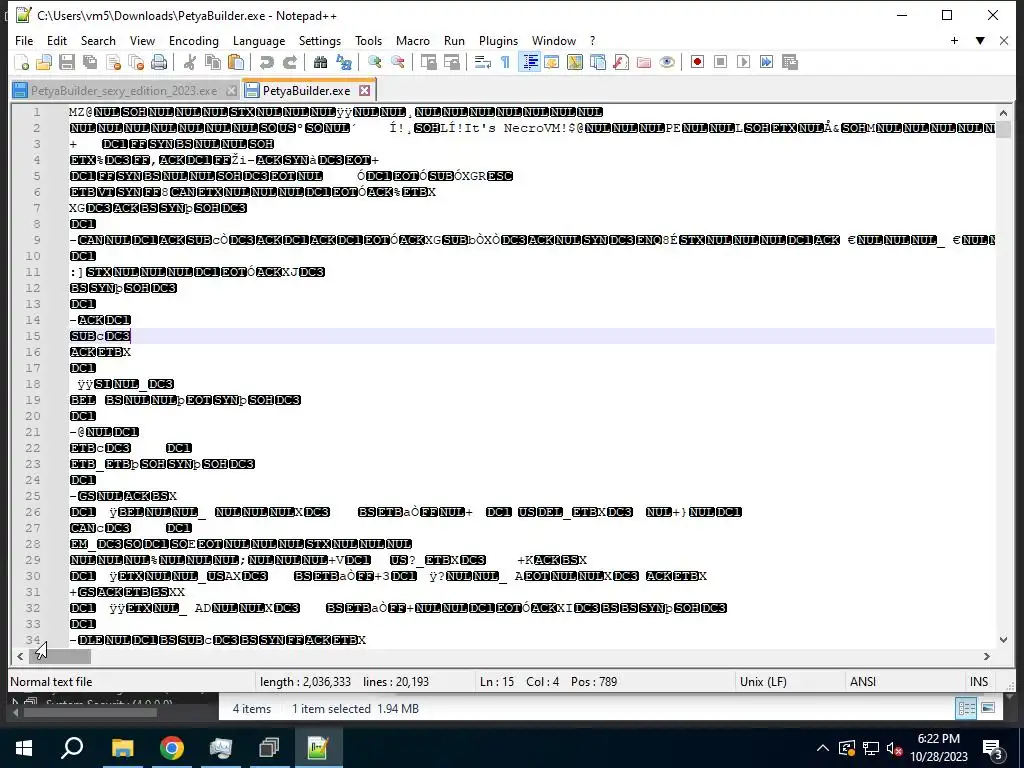Click Save Recorded Macro icon

pyautogui.click(x=790, y=62)
